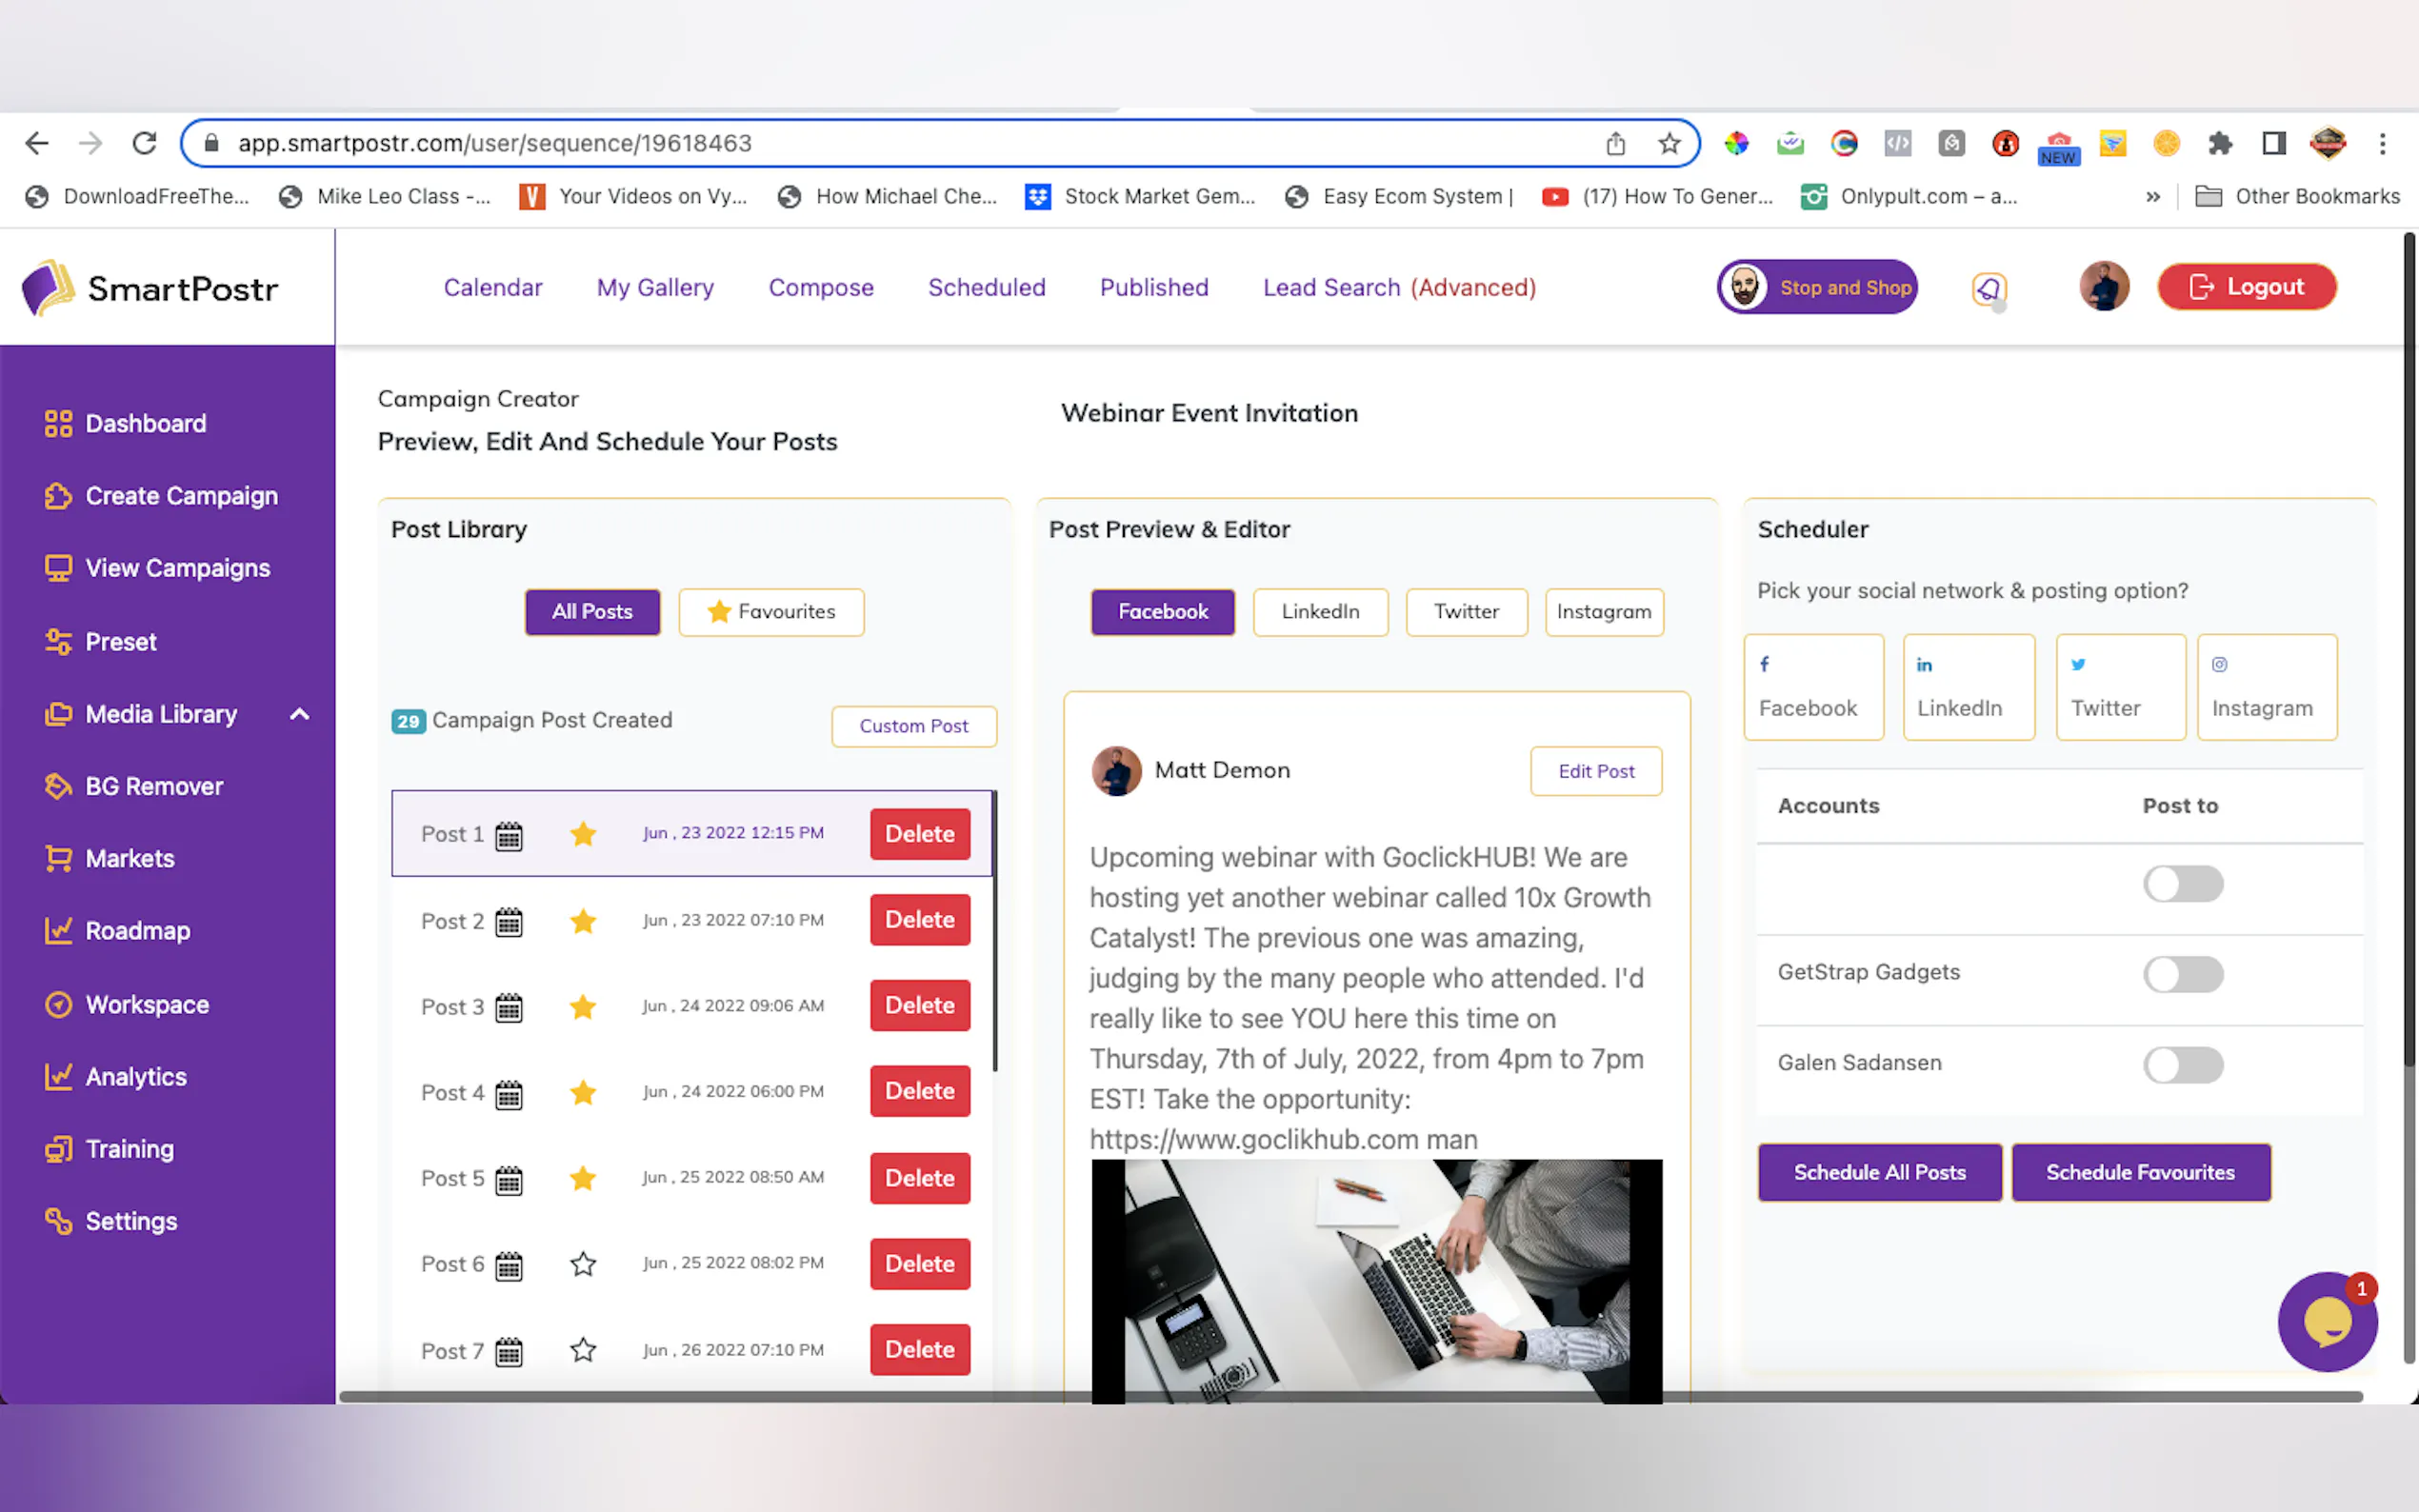Image resolution: width=2419 pixels, height=1512 pixels.
Task: Click the Post 5 calendar icon
Action: tap(509, 1180)
